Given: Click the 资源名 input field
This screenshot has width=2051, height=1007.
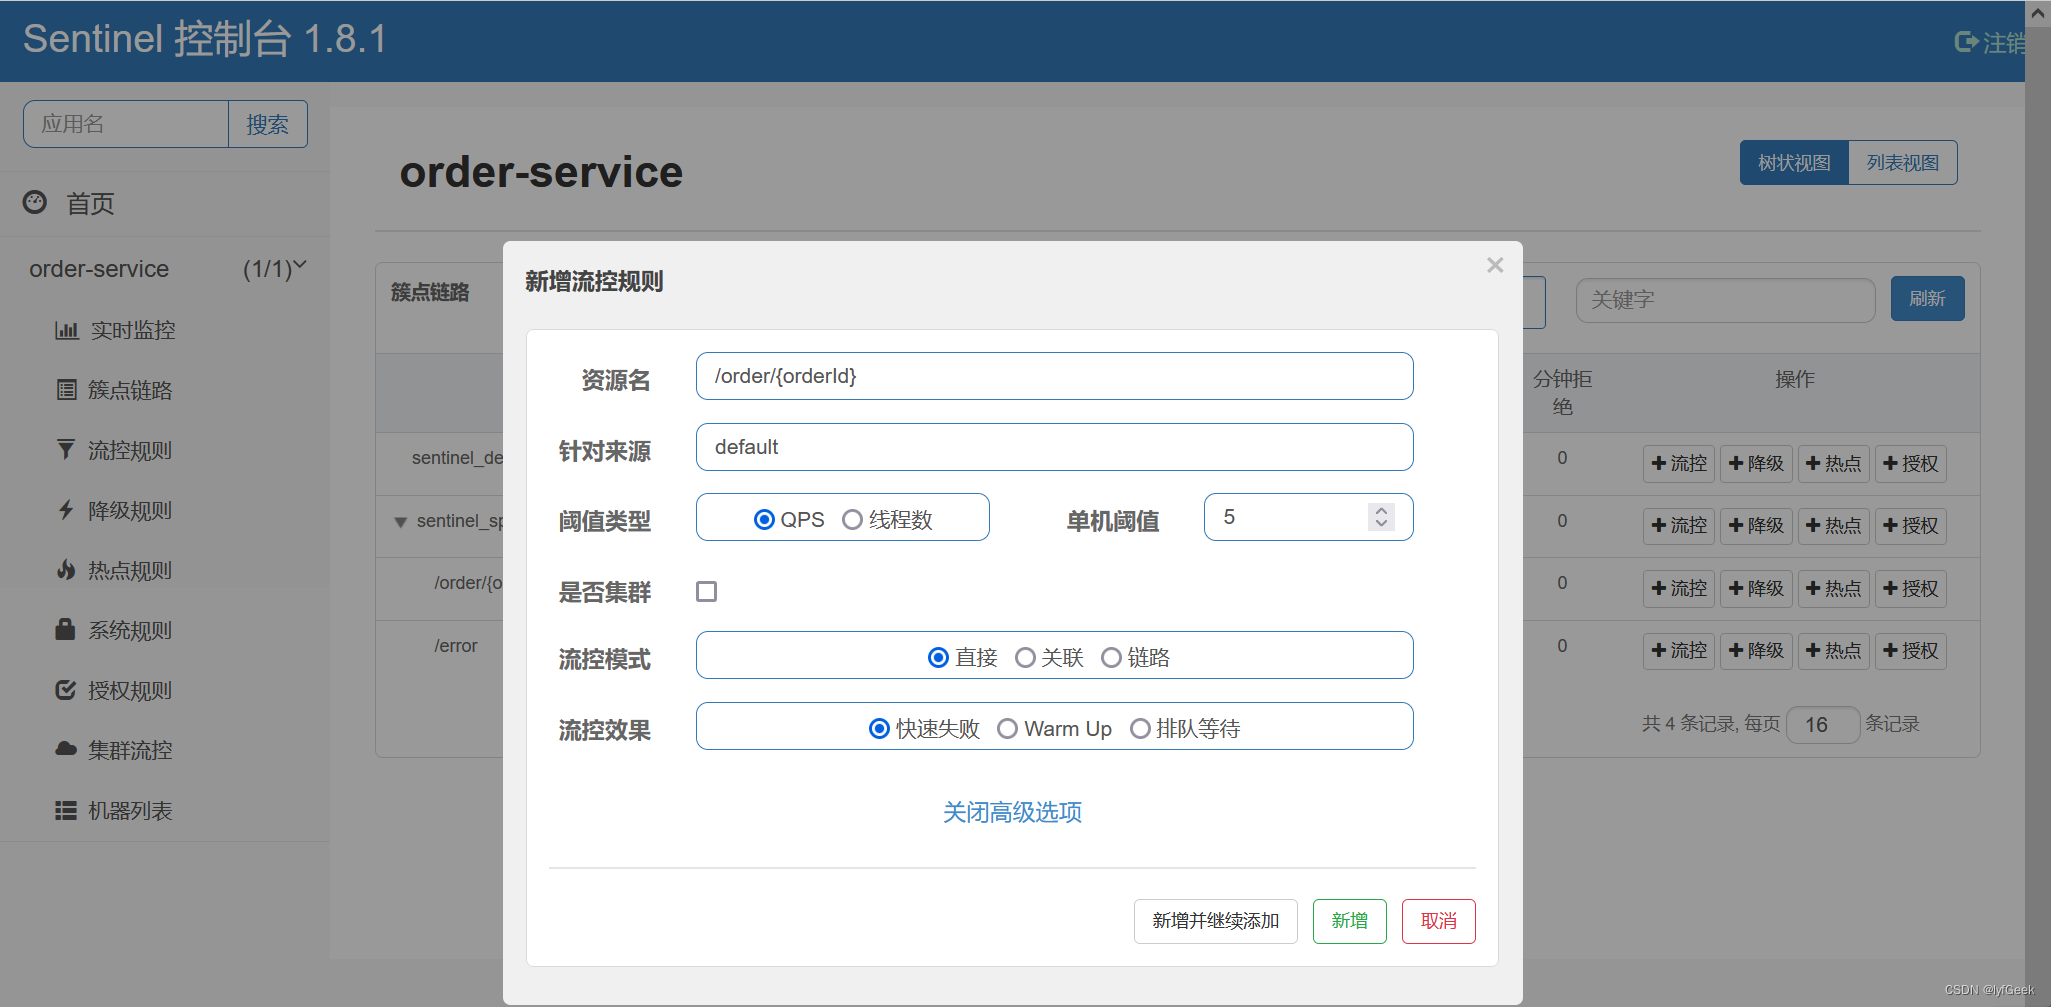Looking at the screenshot, I should (1054, 376).
